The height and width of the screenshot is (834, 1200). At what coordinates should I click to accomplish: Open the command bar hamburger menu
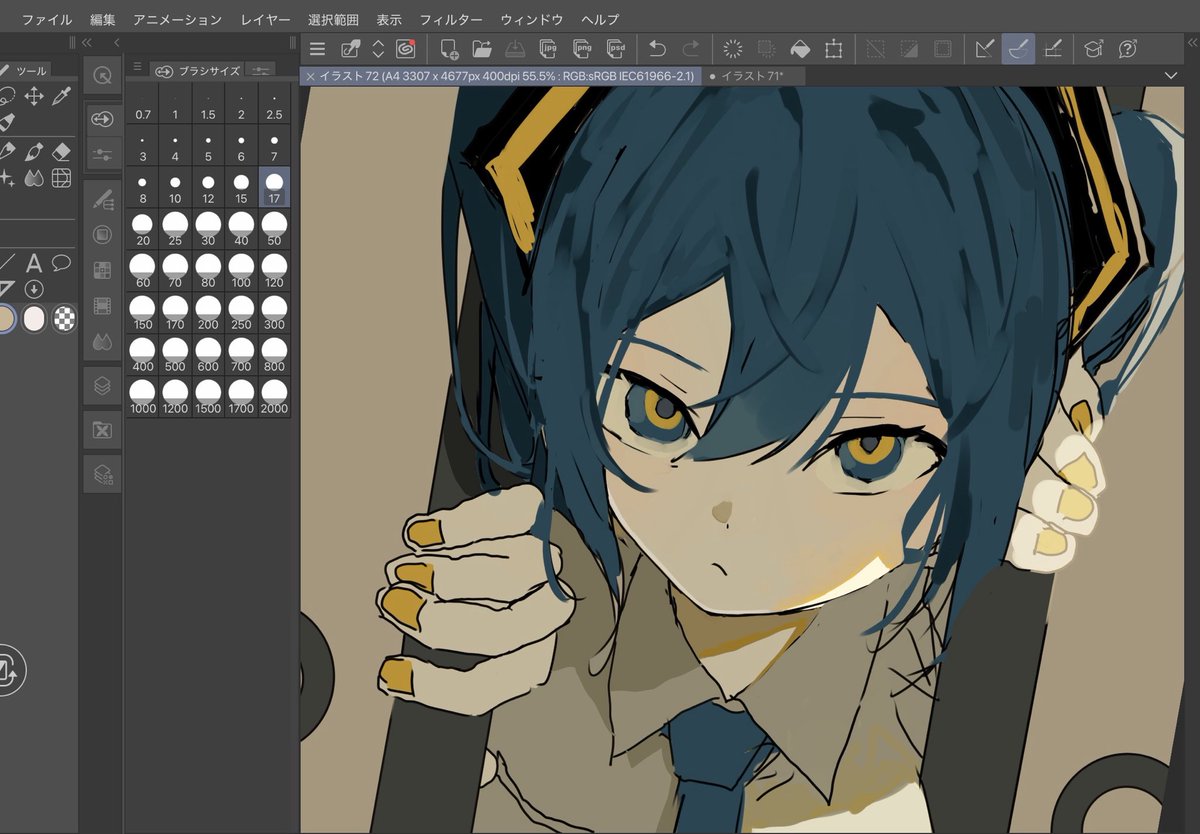[x=317, y=48]
